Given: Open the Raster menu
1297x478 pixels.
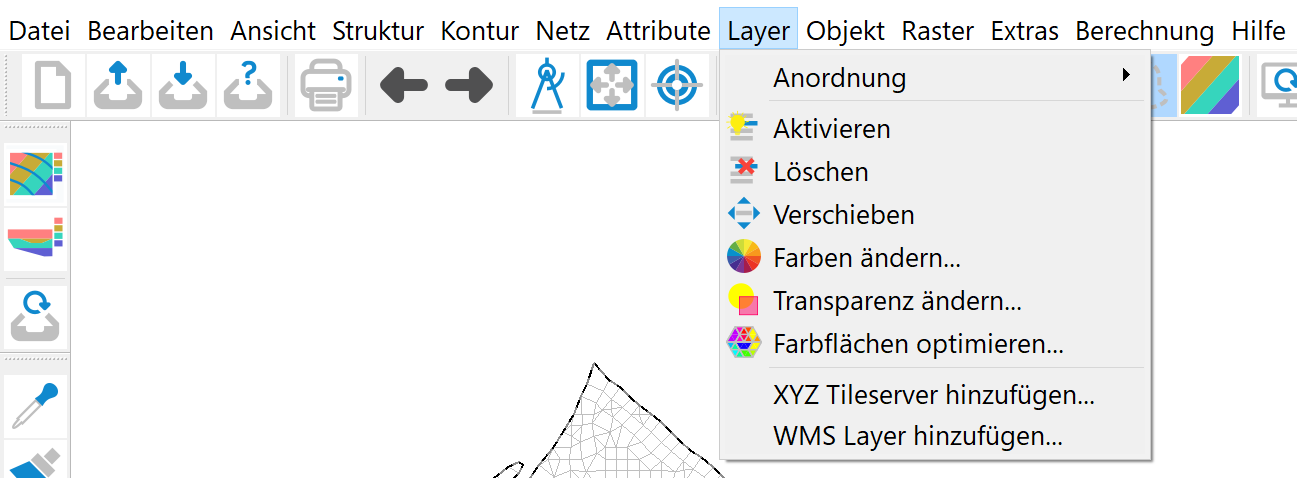Looking at the screenshot, I should (938, 31).
